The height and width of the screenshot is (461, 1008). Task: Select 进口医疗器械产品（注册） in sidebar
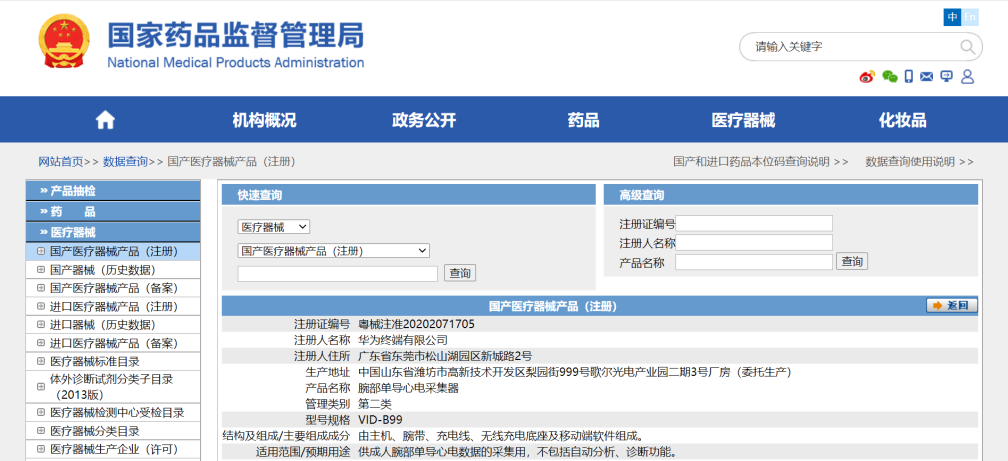114,307
